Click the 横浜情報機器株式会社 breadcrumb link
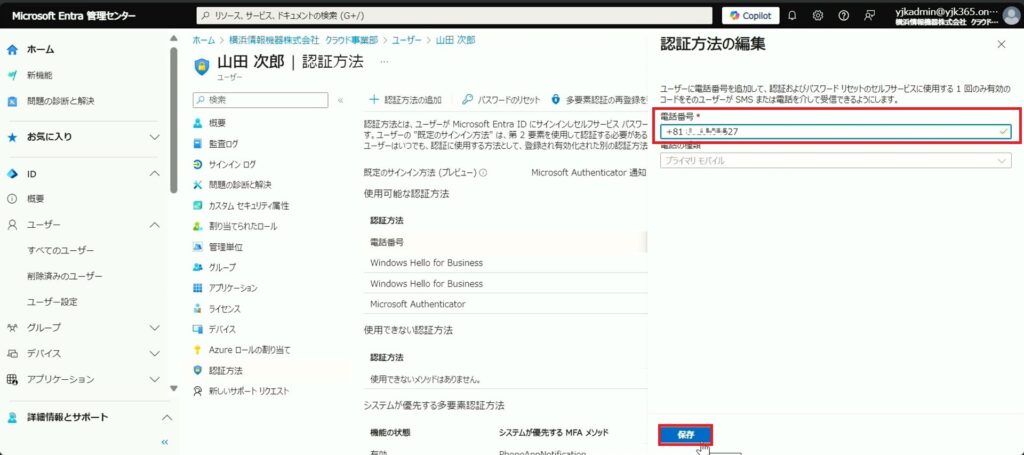1024x455 pixels. (x=304, y=40)
